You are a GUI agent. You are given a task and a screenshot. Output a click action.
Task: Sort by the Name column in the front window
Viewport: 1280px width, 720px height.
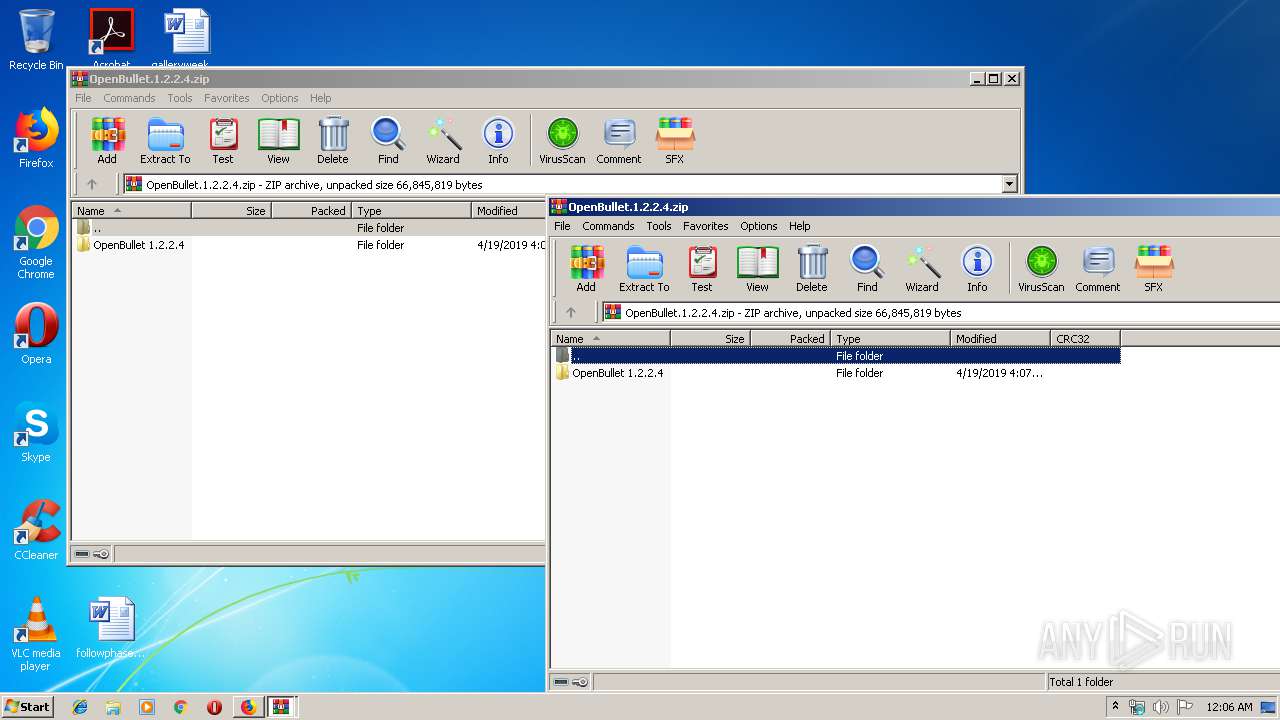coord(610,338)
